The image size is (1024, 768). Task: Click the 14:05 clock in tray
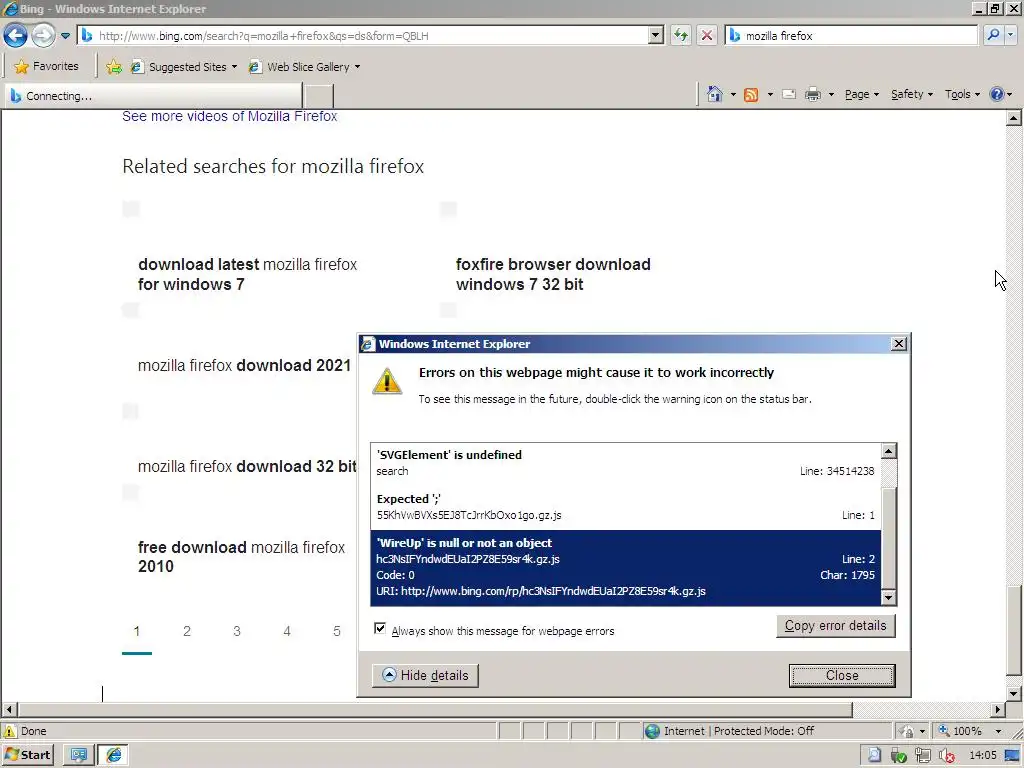tap(983, 756)
